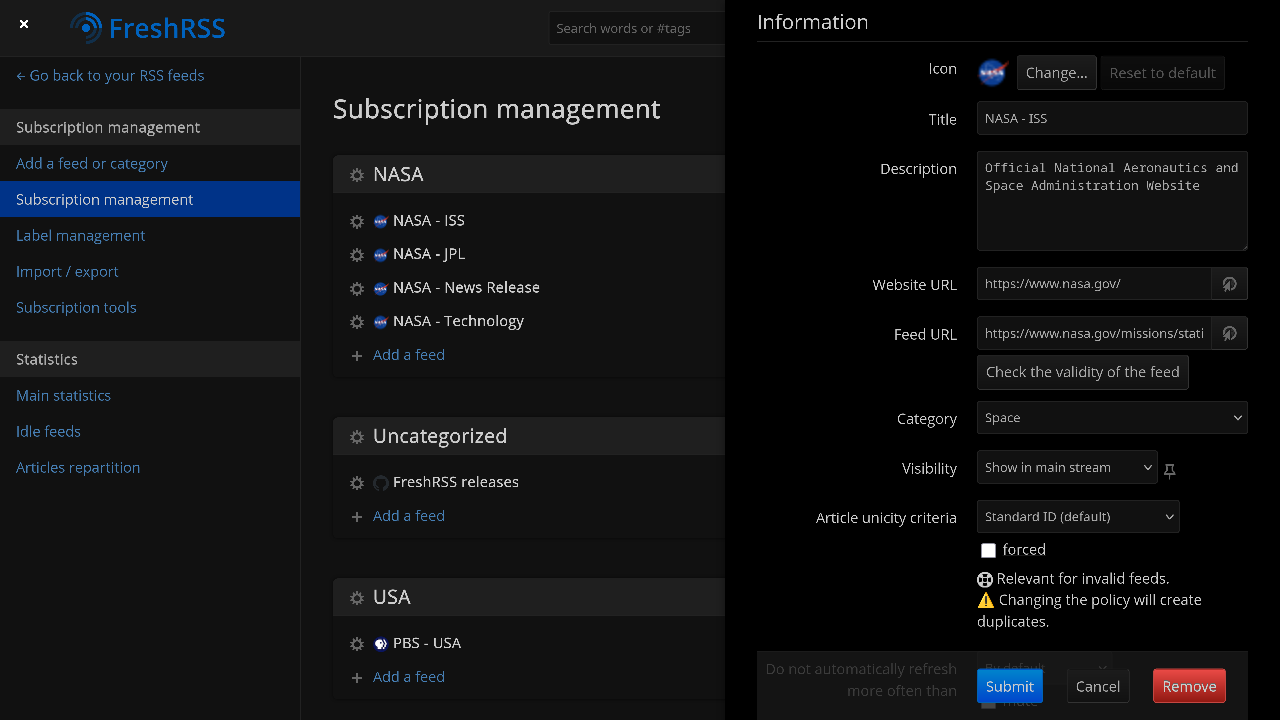
Task: Select Label management in the sidebar
Action: 80,235
